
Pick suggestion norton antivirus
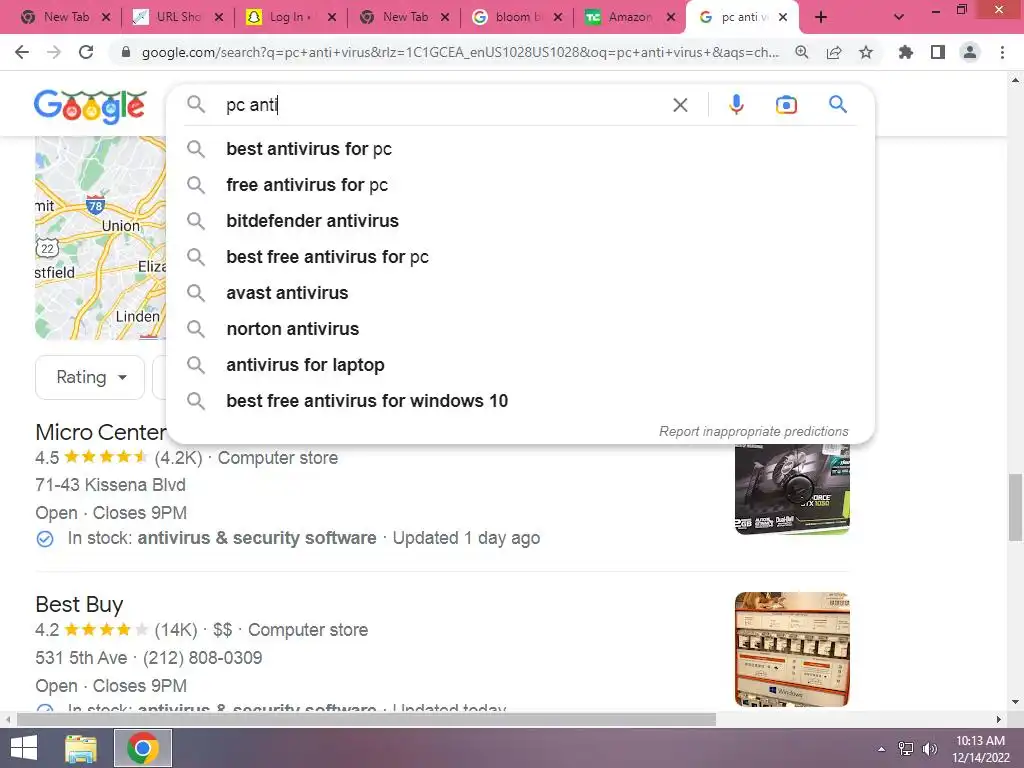point(520,328)
